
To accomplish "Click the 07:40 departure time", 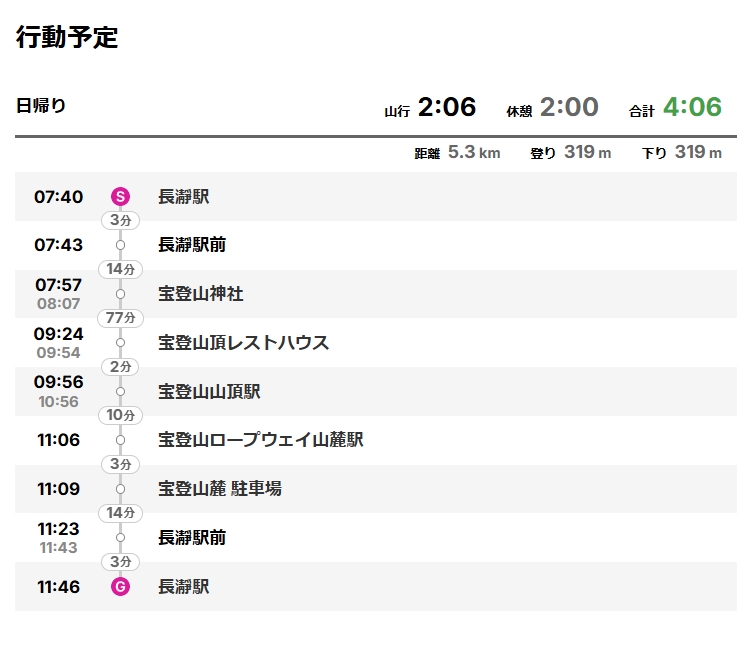I will (58, 197).
